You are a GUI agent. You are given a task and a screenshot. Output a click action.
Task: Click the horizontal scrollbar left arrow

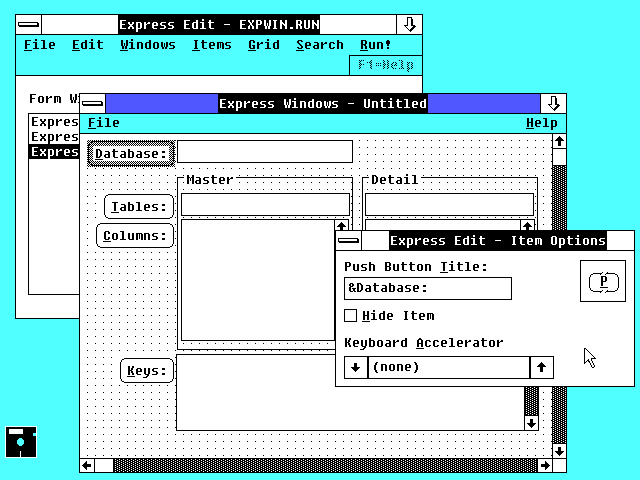[x=87, y=465]
